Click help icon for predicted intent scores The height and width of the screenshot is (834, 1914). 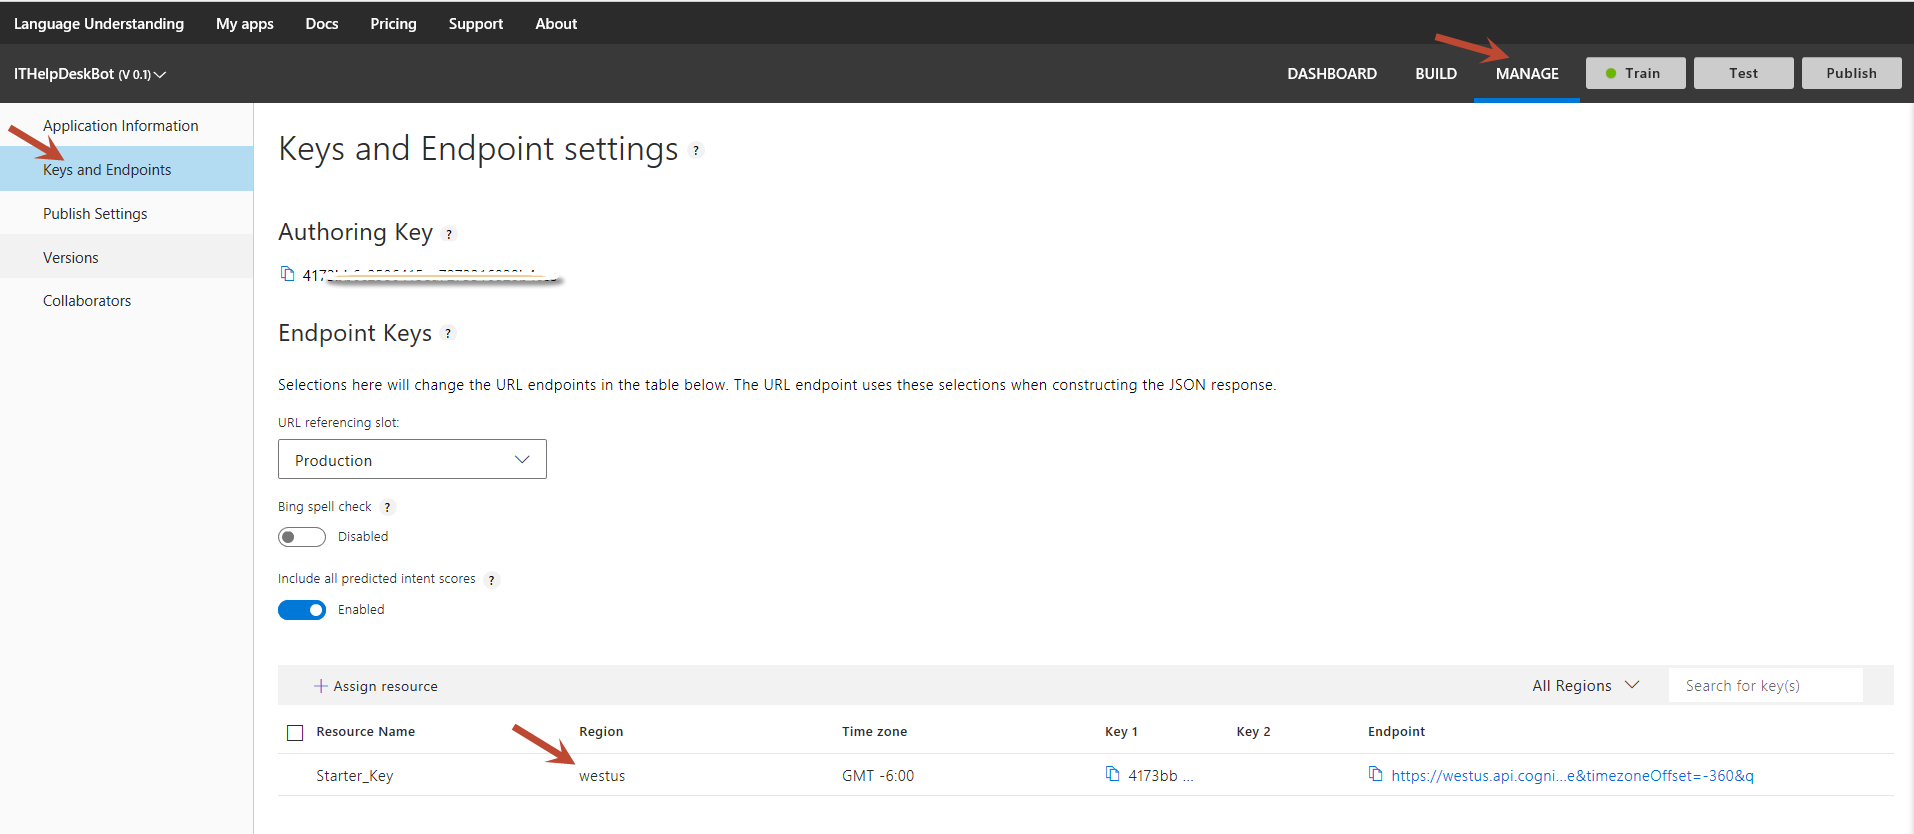(491, 580)
